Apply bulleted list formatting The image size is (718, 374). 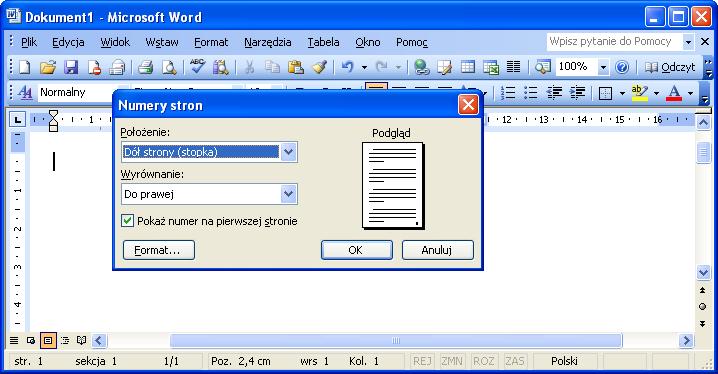[x=531, y=93]
